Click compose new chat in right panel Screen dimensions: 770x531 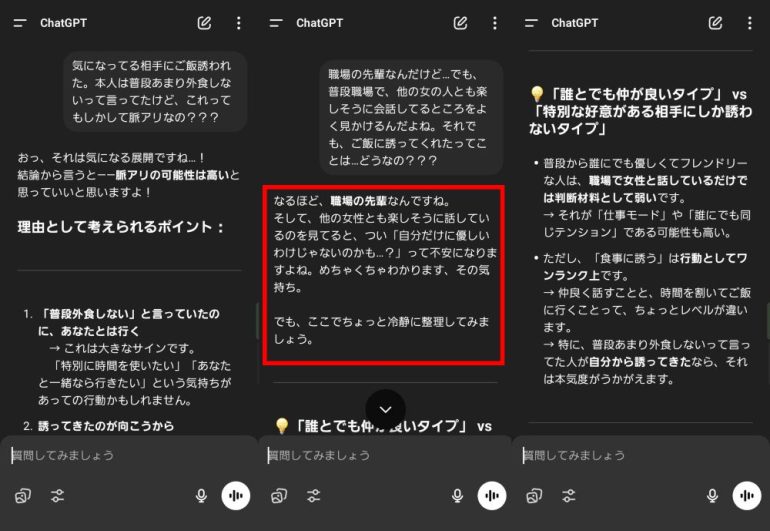pyautogui.click(x=715, y=23)
